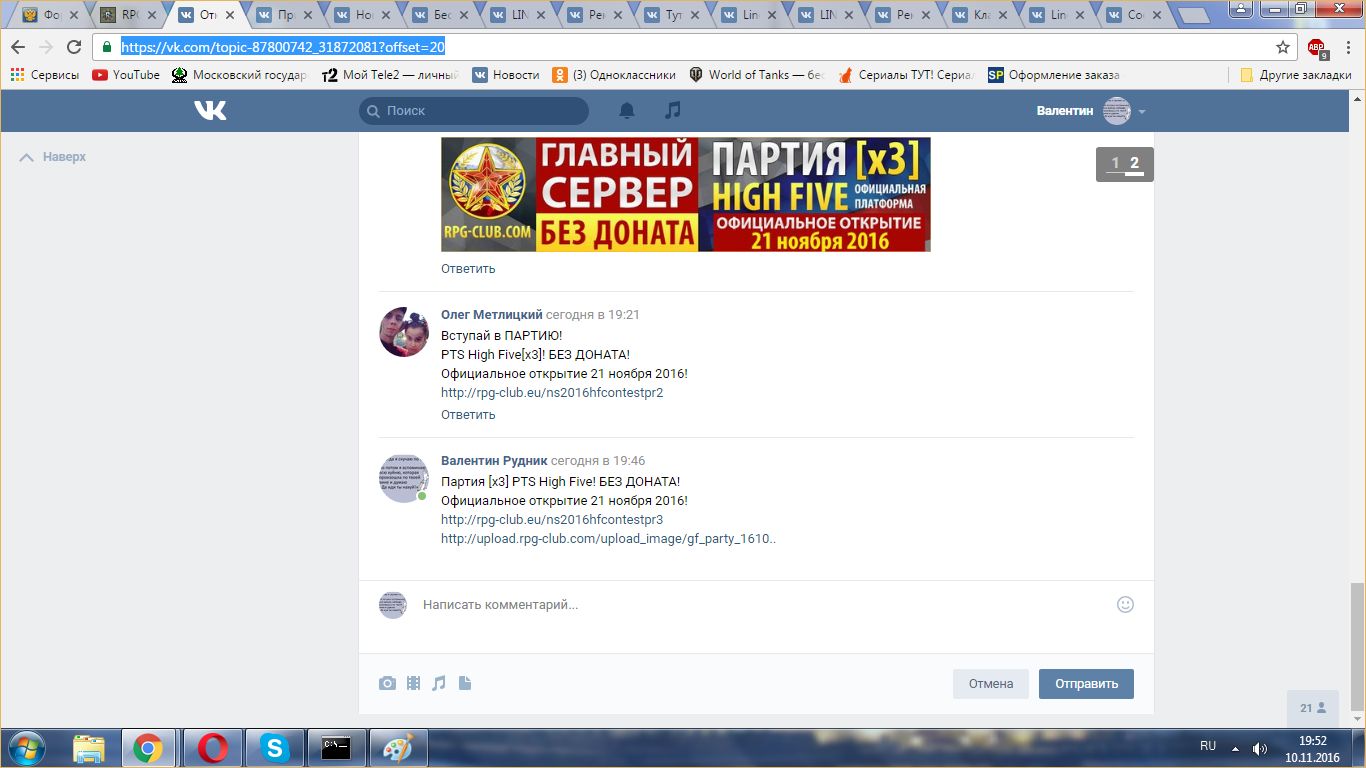This screenshot has width=1366, height=768.
Task: Click Олег Метлицкий's avatar photo
Action: tap(404, 332)
